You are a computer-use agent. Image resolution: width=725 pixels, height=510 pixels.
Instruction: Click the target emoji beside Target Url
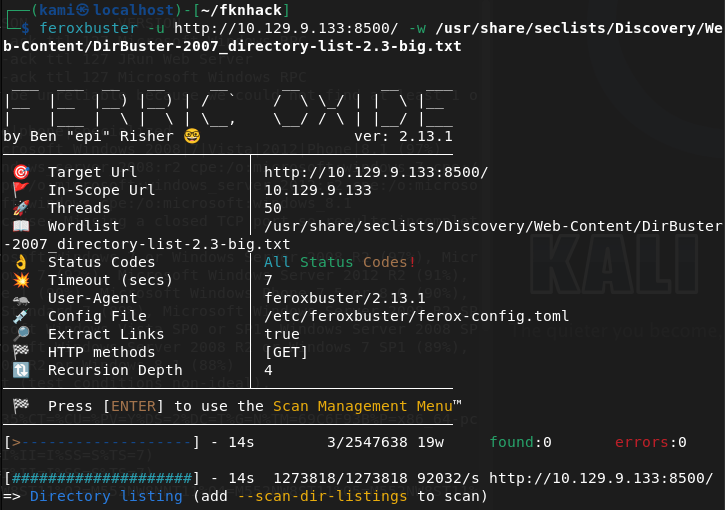pyautogui.click(x=21, y=172)
